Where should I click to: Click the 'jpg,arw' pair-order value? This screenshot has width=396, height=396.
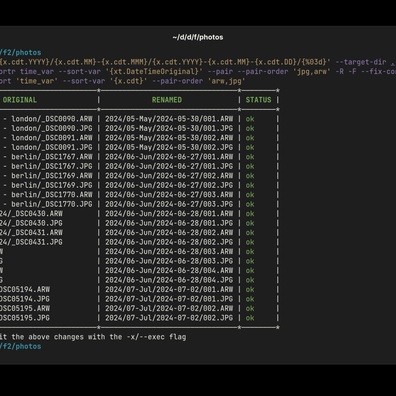point(312,71)
